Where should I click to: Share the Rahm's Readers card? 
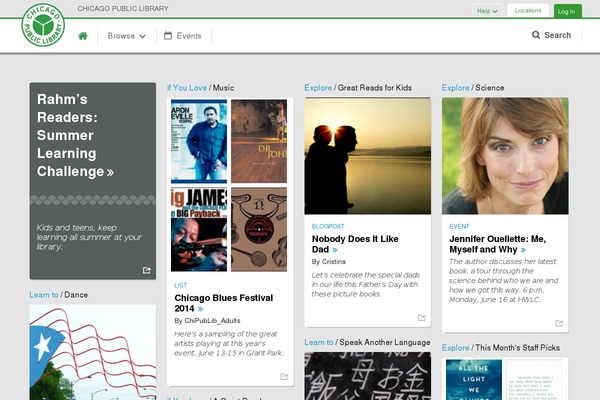pos(147,270)
